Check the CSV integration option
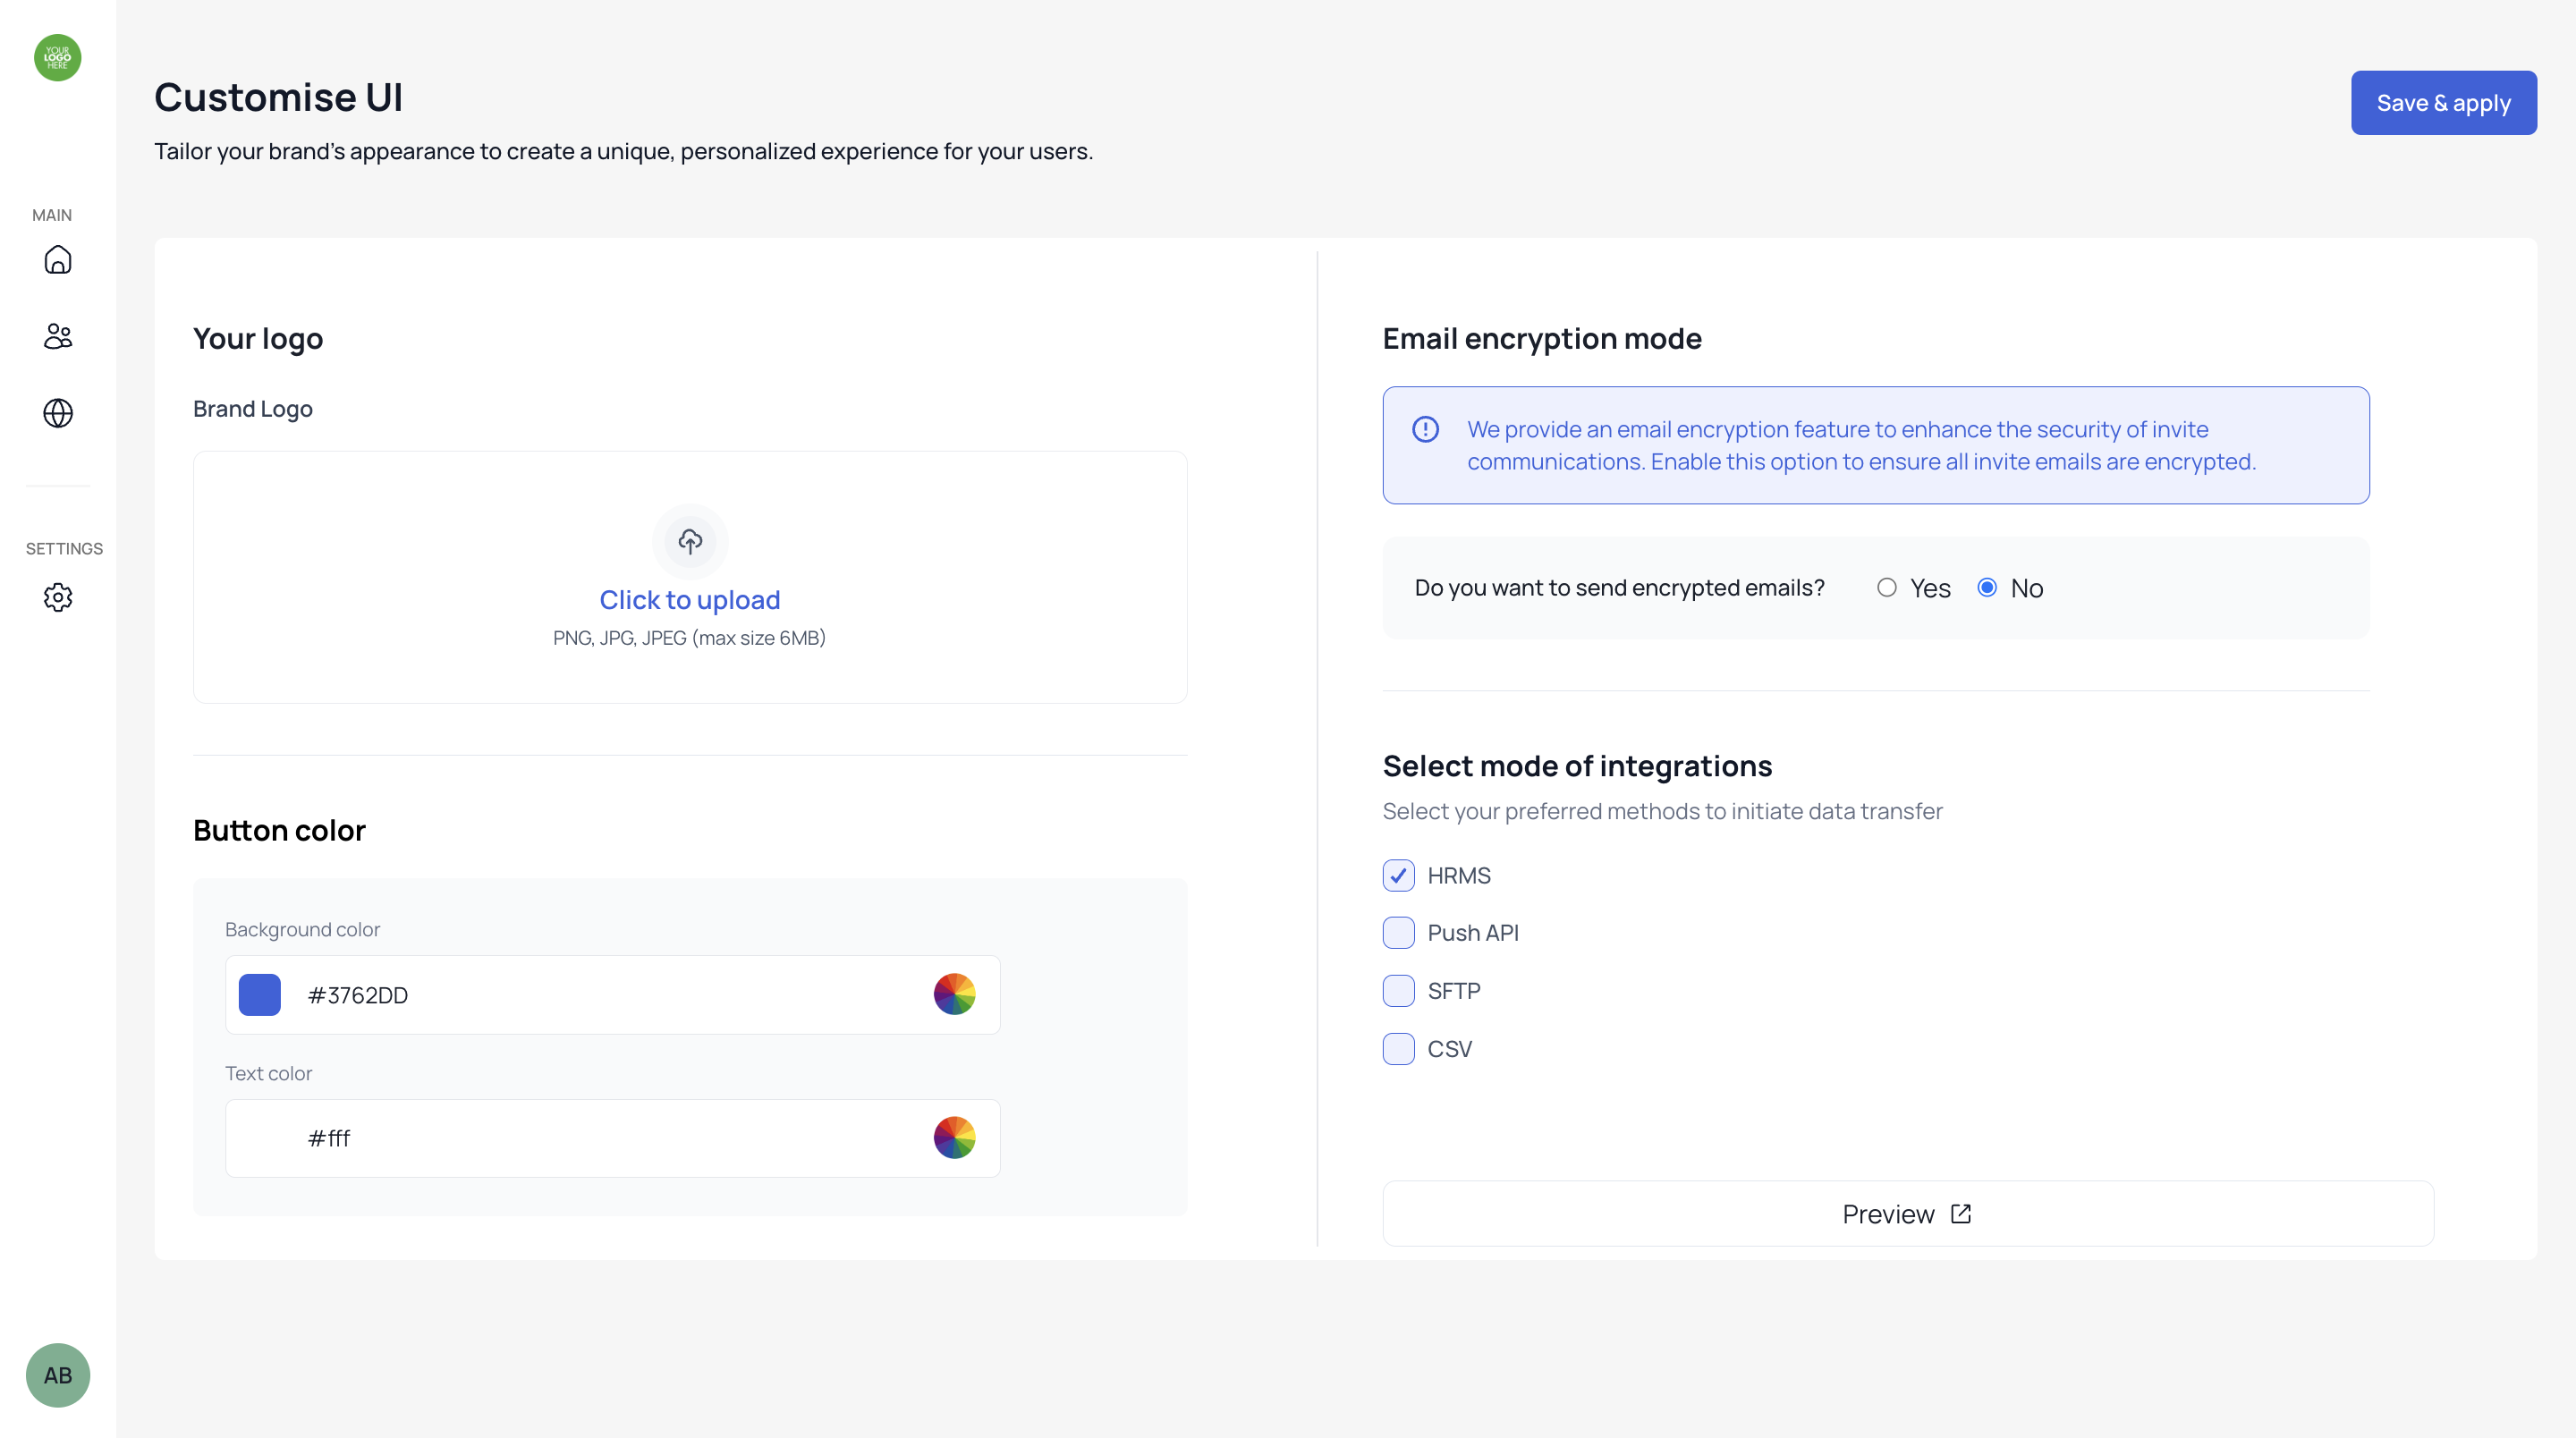Image resolution: width=2576 pixels, height=1438 pixels. pos(1398,1049)
